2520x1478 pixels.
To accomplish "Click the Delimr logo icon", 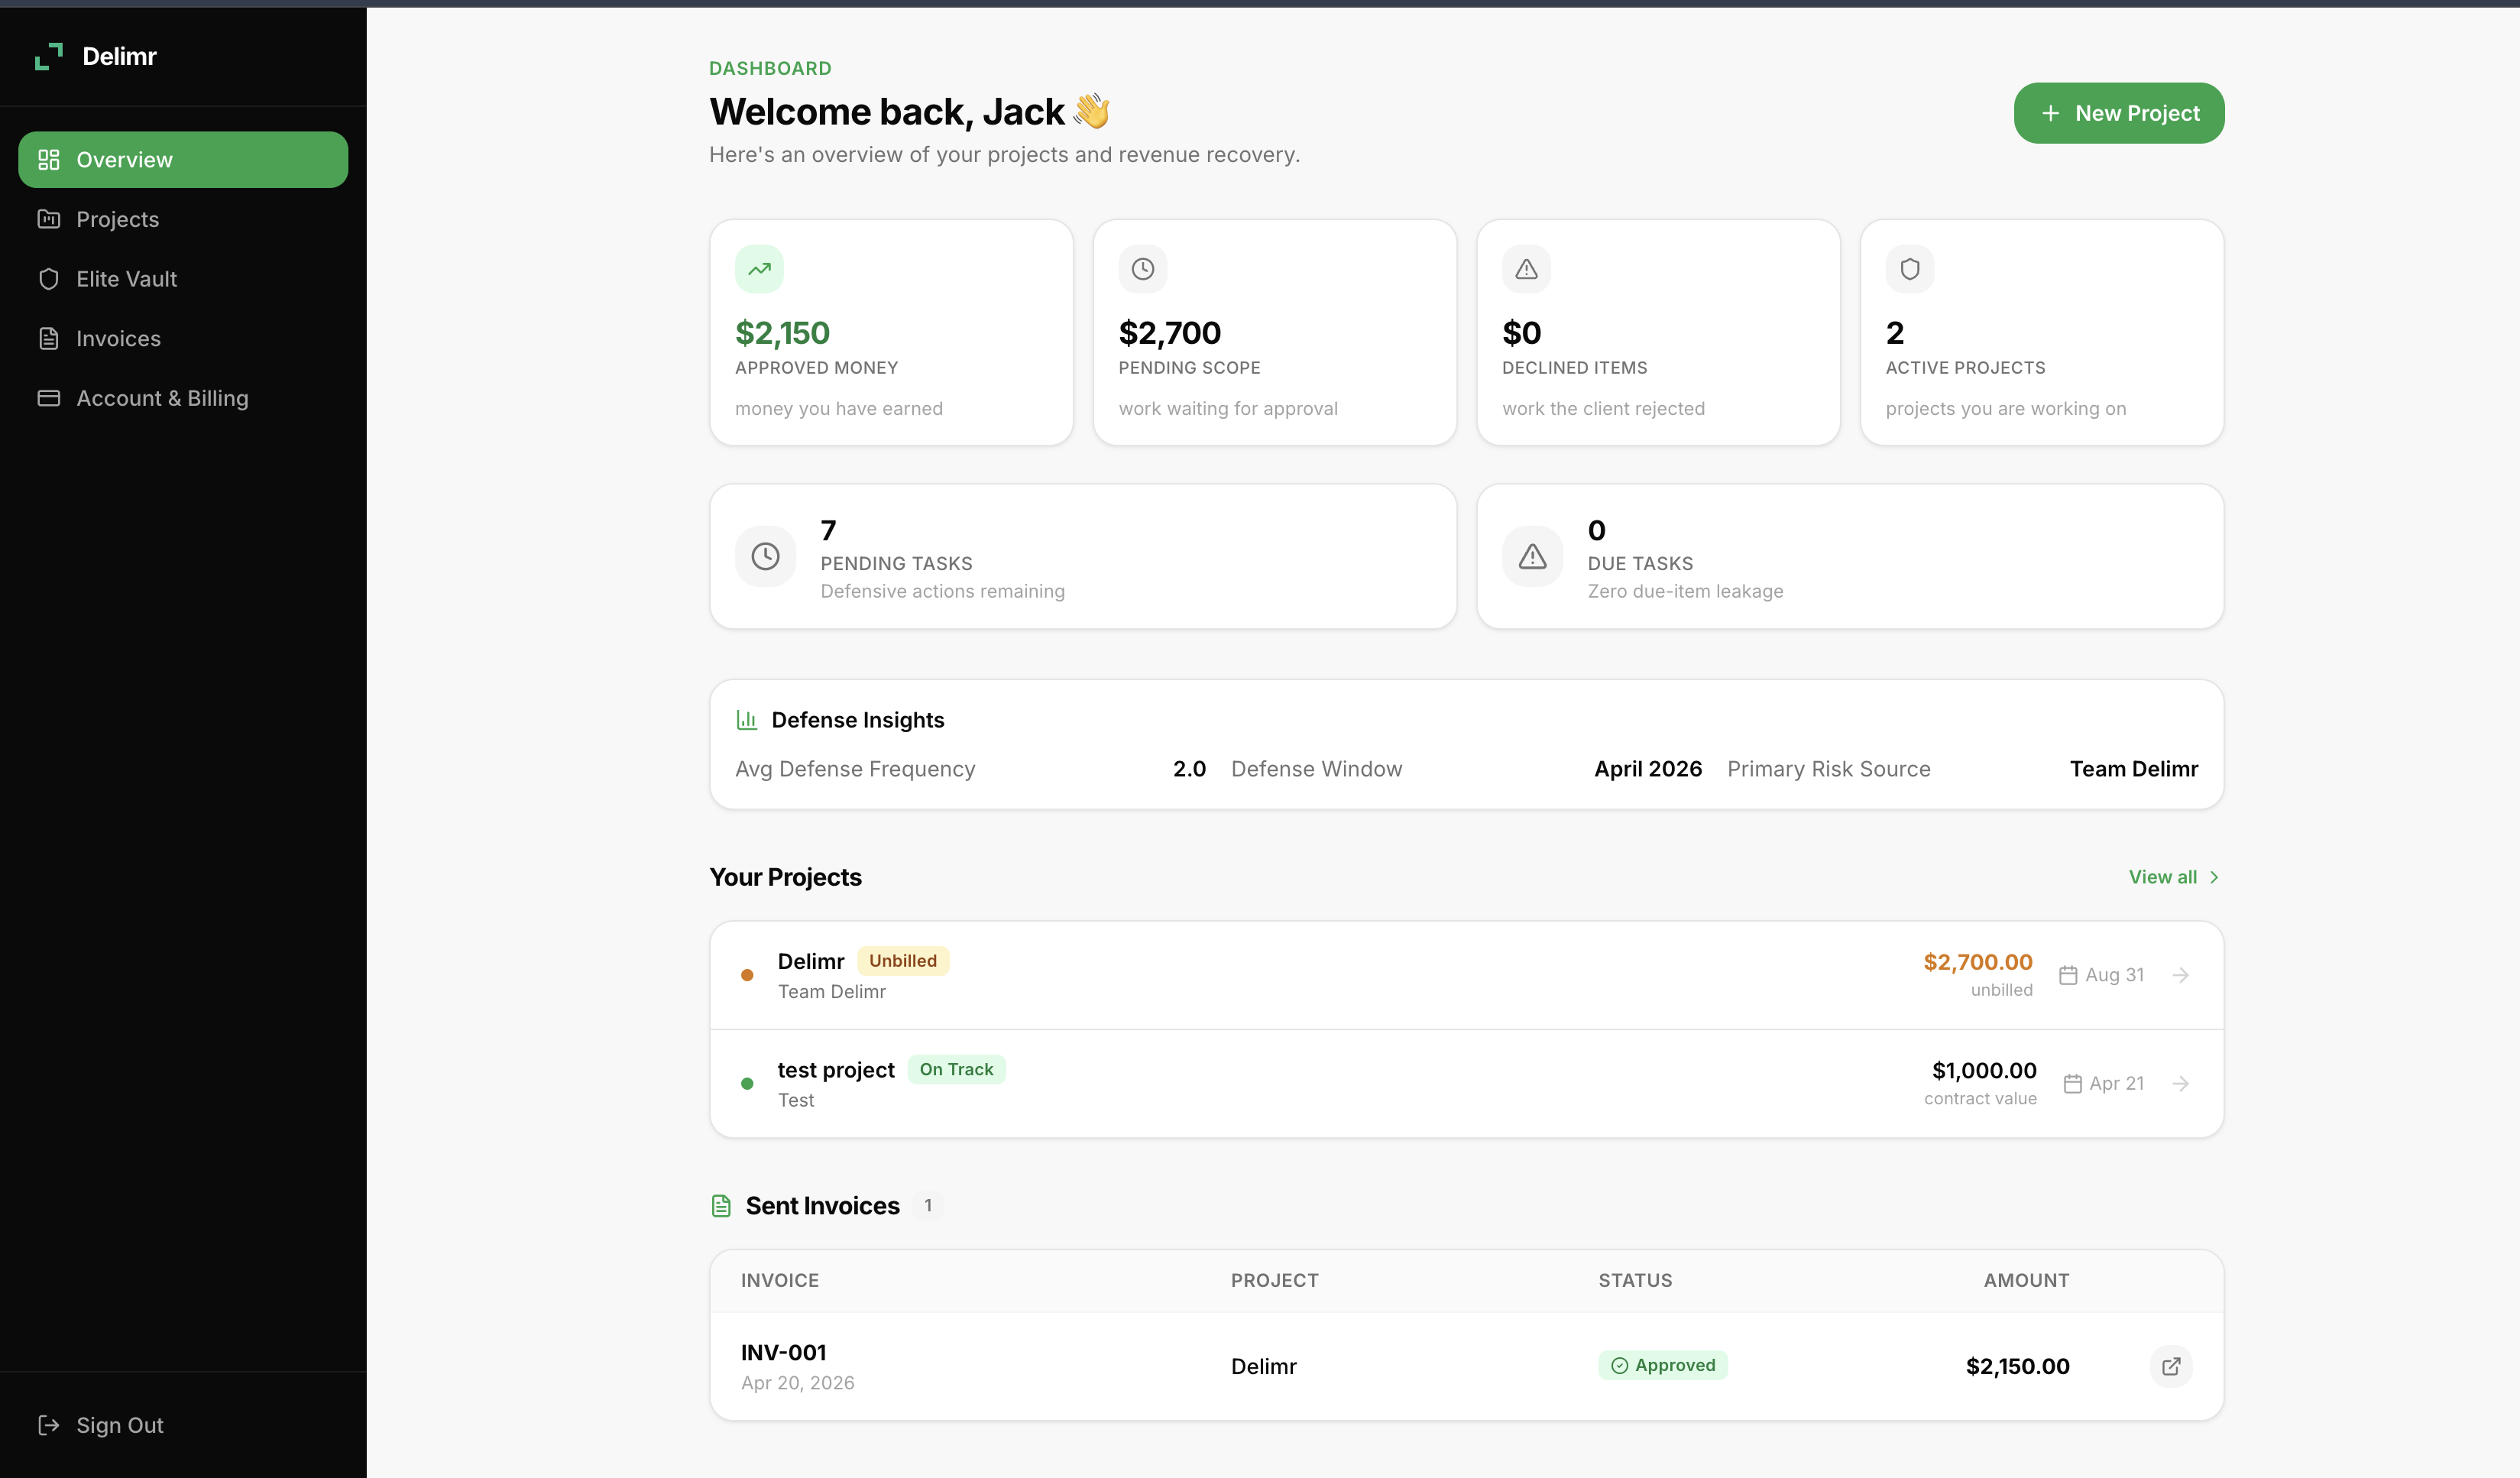I will pyautogui.click(x=48, y=57).
